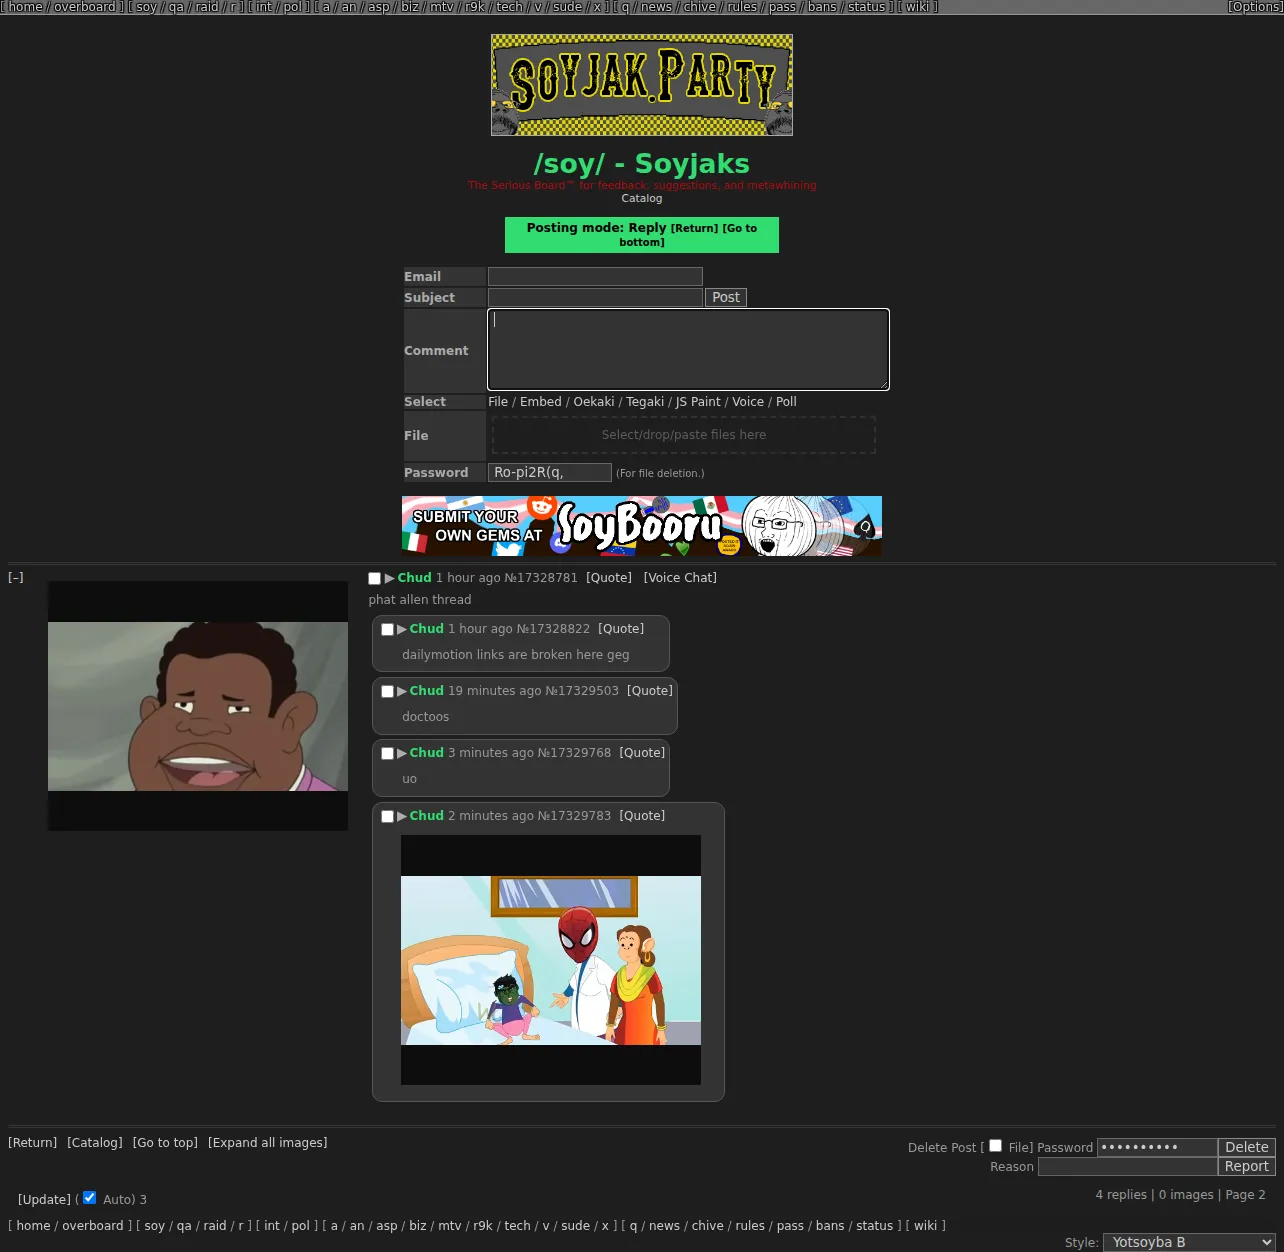Open the Catalog link under the board title
1284x1252 pixels.
pyautogui.click(x=642, y=198)
